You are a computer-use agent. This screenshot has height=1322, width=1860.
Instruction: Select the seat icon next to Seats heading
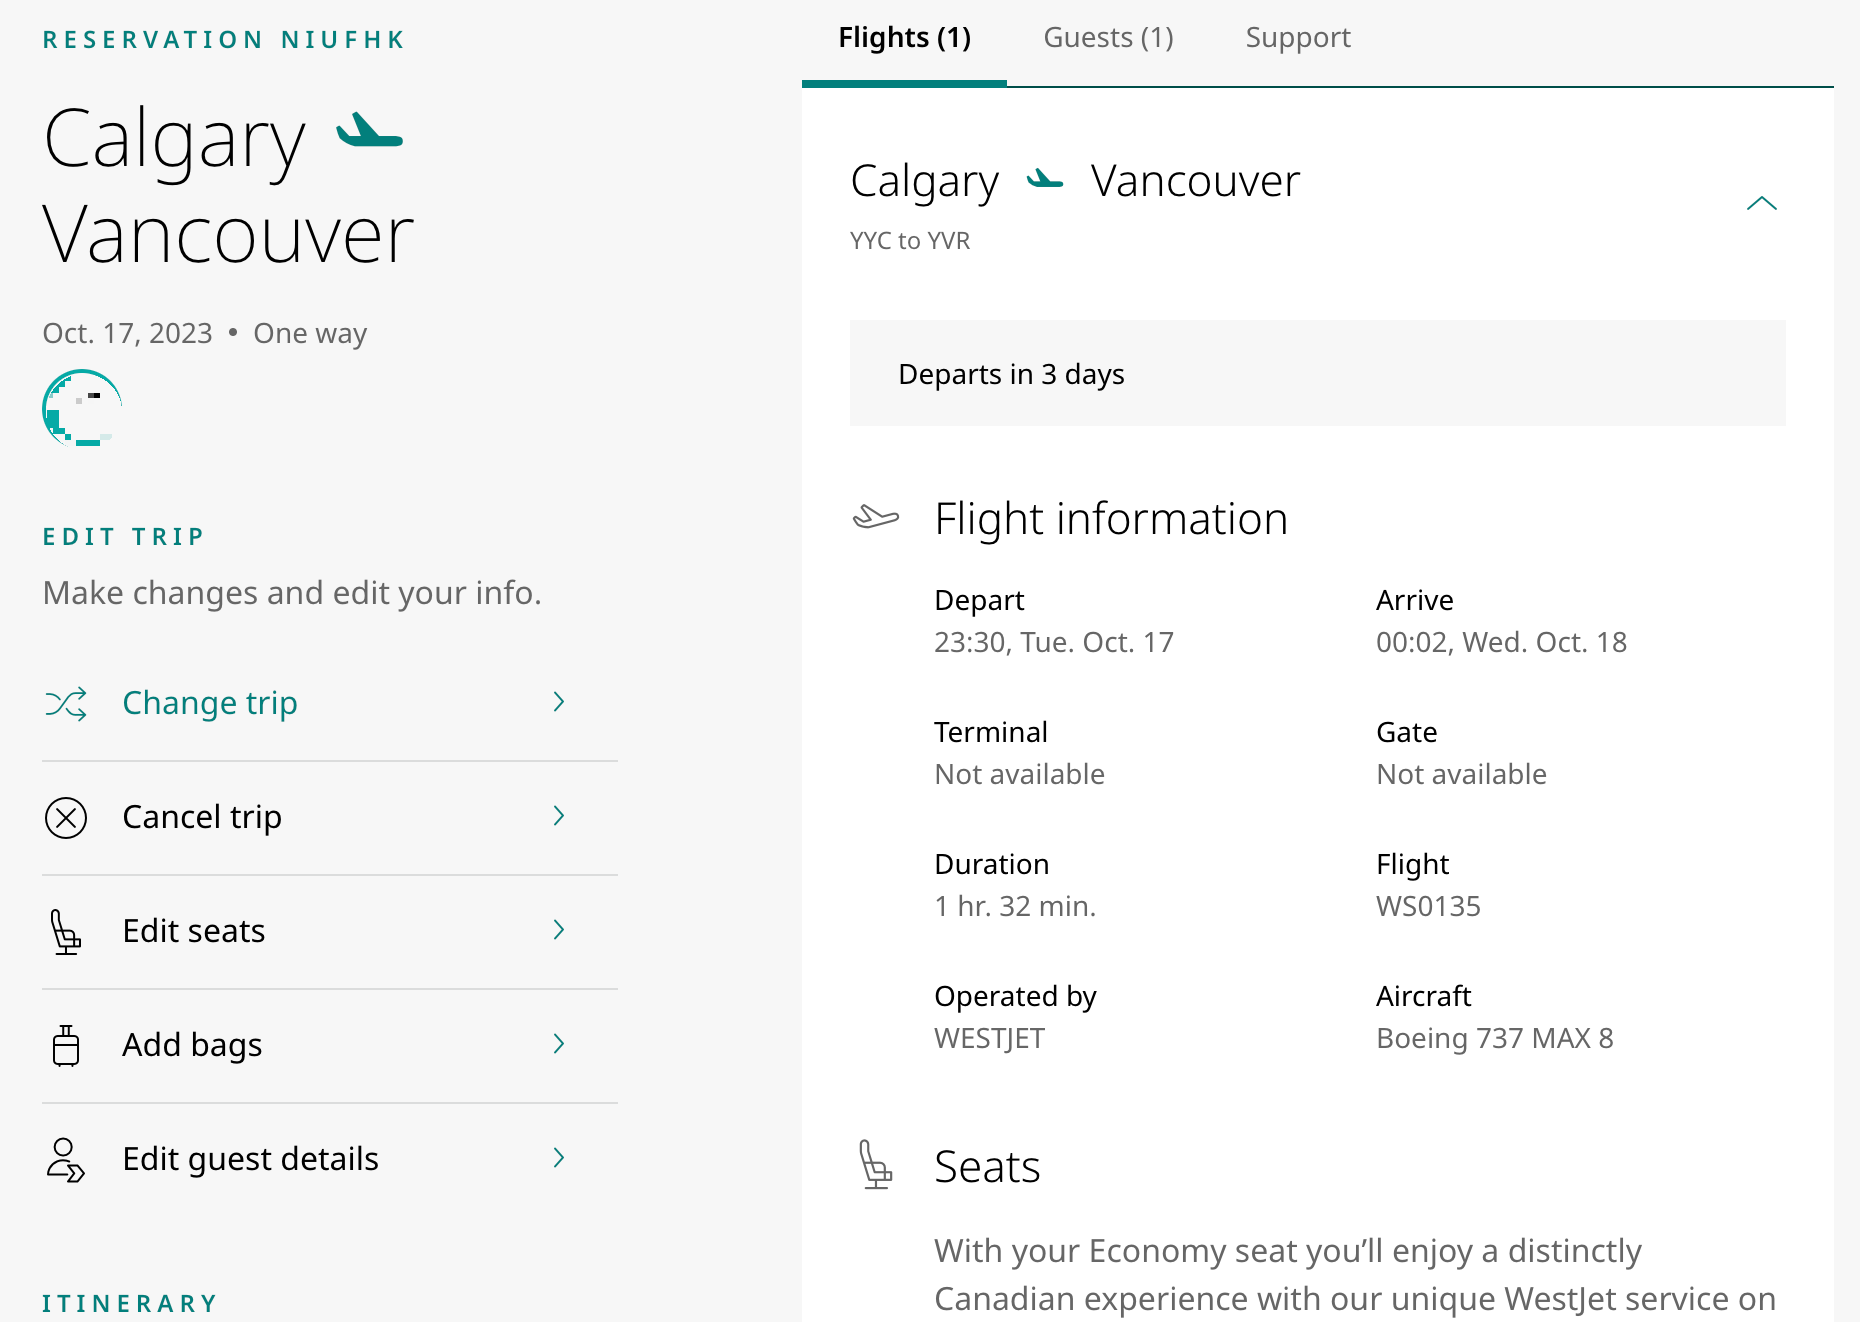(x=876, y=1165)
